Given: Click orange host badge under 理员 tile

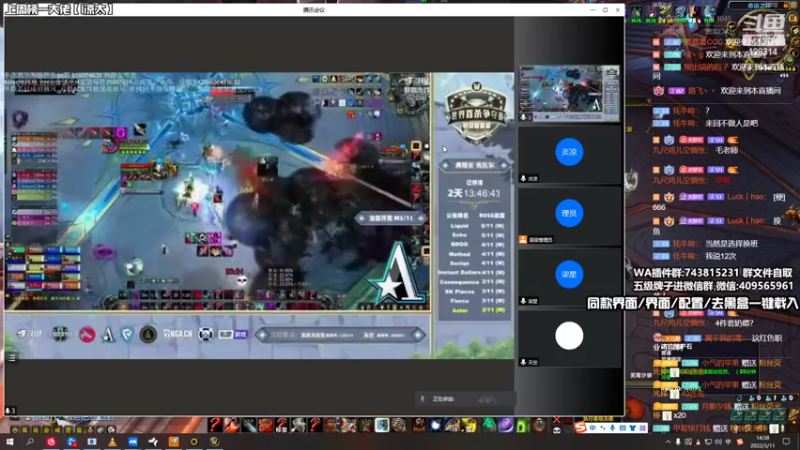Looking at the screenshot, I should pyautogui.click(x=523, y=239).
